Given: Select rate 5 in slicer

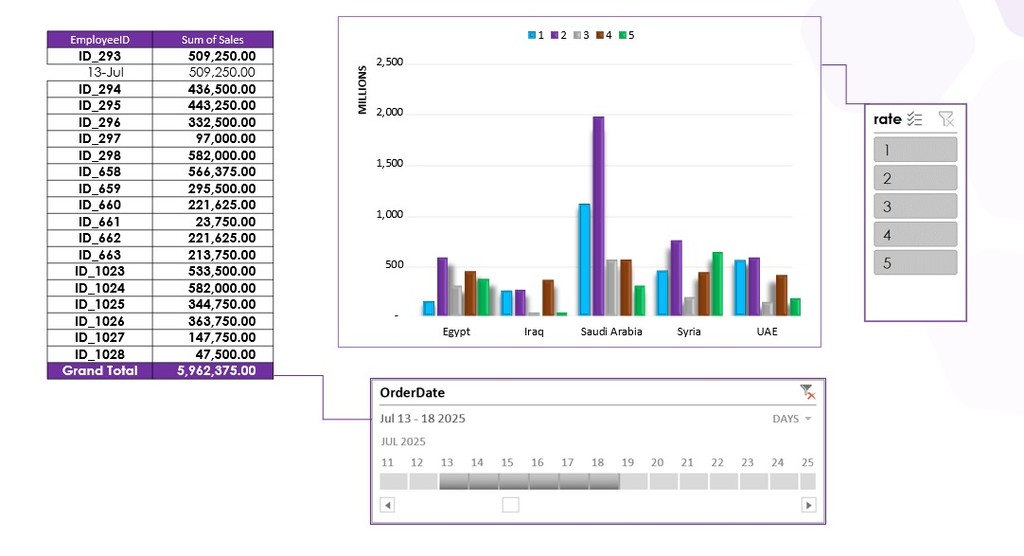Looking at the screenshot, I should 915,263.
